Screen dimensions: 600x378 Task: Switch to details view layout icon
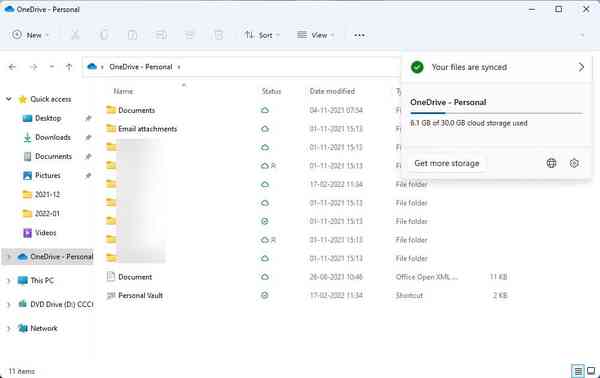pyautogui.click(x=578, y=371)
